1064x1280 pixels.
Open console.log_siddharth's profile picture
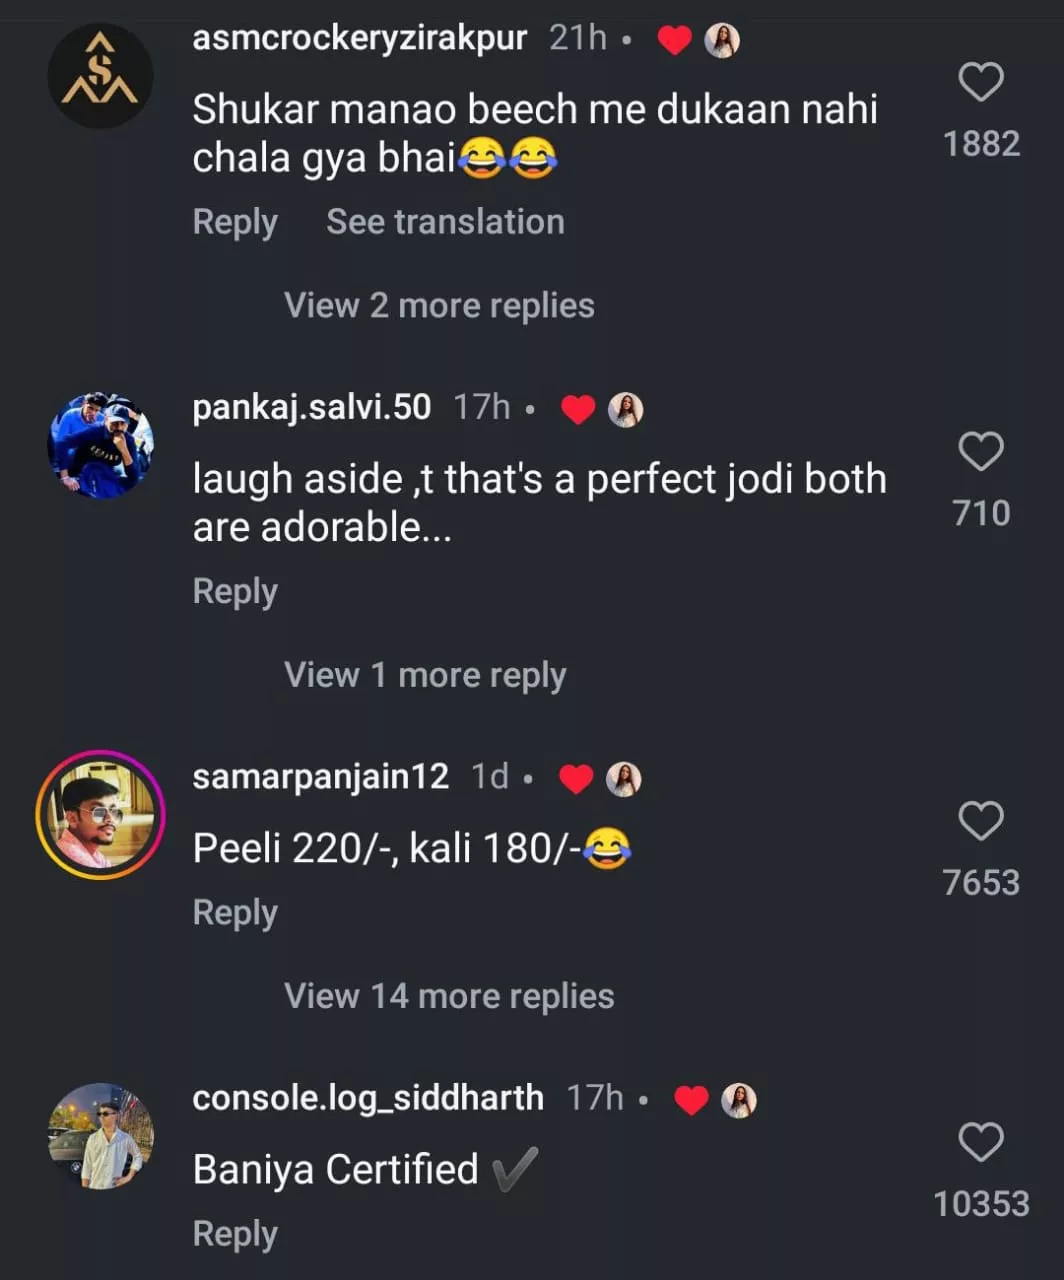tap(100, 1136)
